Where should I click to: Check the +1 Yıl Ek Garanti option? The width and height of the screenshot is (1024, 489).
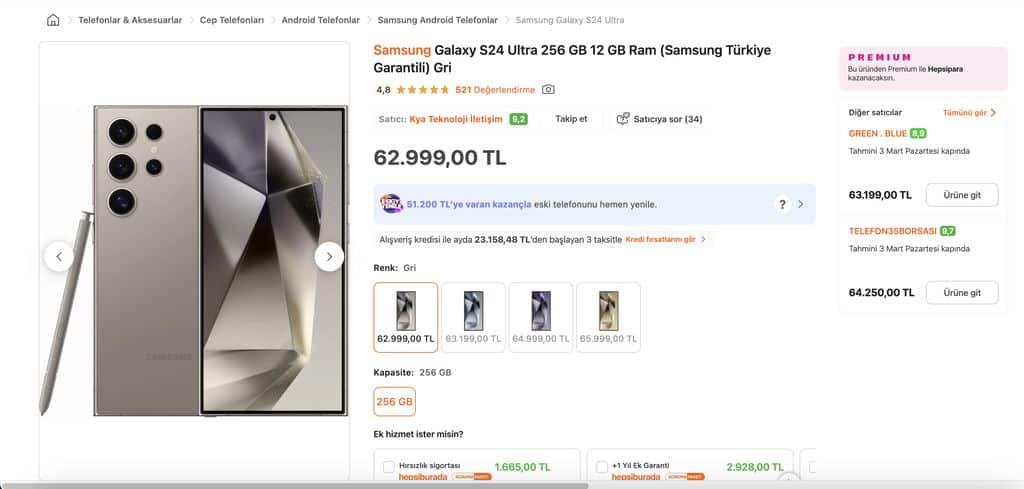tap(601, 467)
